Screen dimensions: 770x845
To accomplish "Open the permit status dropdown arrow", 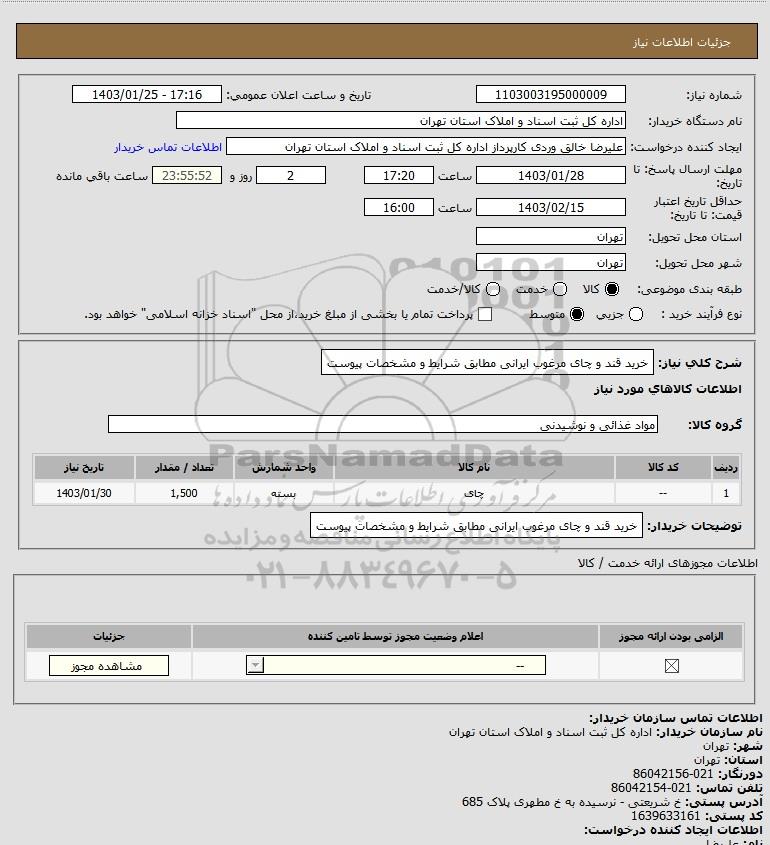I will click(255, 666).
